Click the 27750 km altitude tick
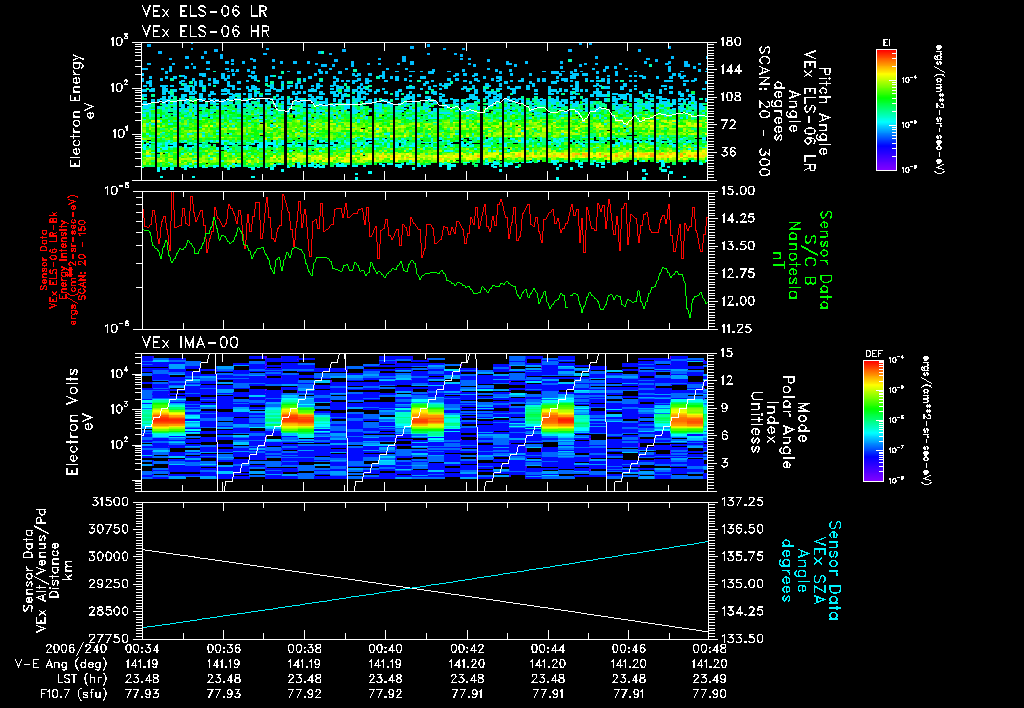1024x708 pixels. pyautogui.click(x=108, y=638)
